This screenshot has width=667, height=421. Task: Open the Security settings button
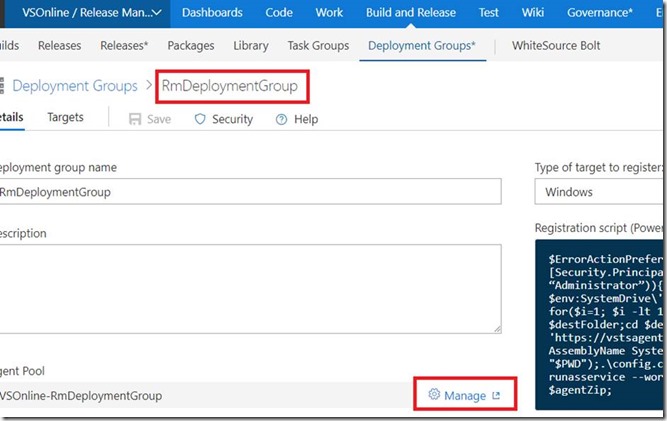click(224, 119)
